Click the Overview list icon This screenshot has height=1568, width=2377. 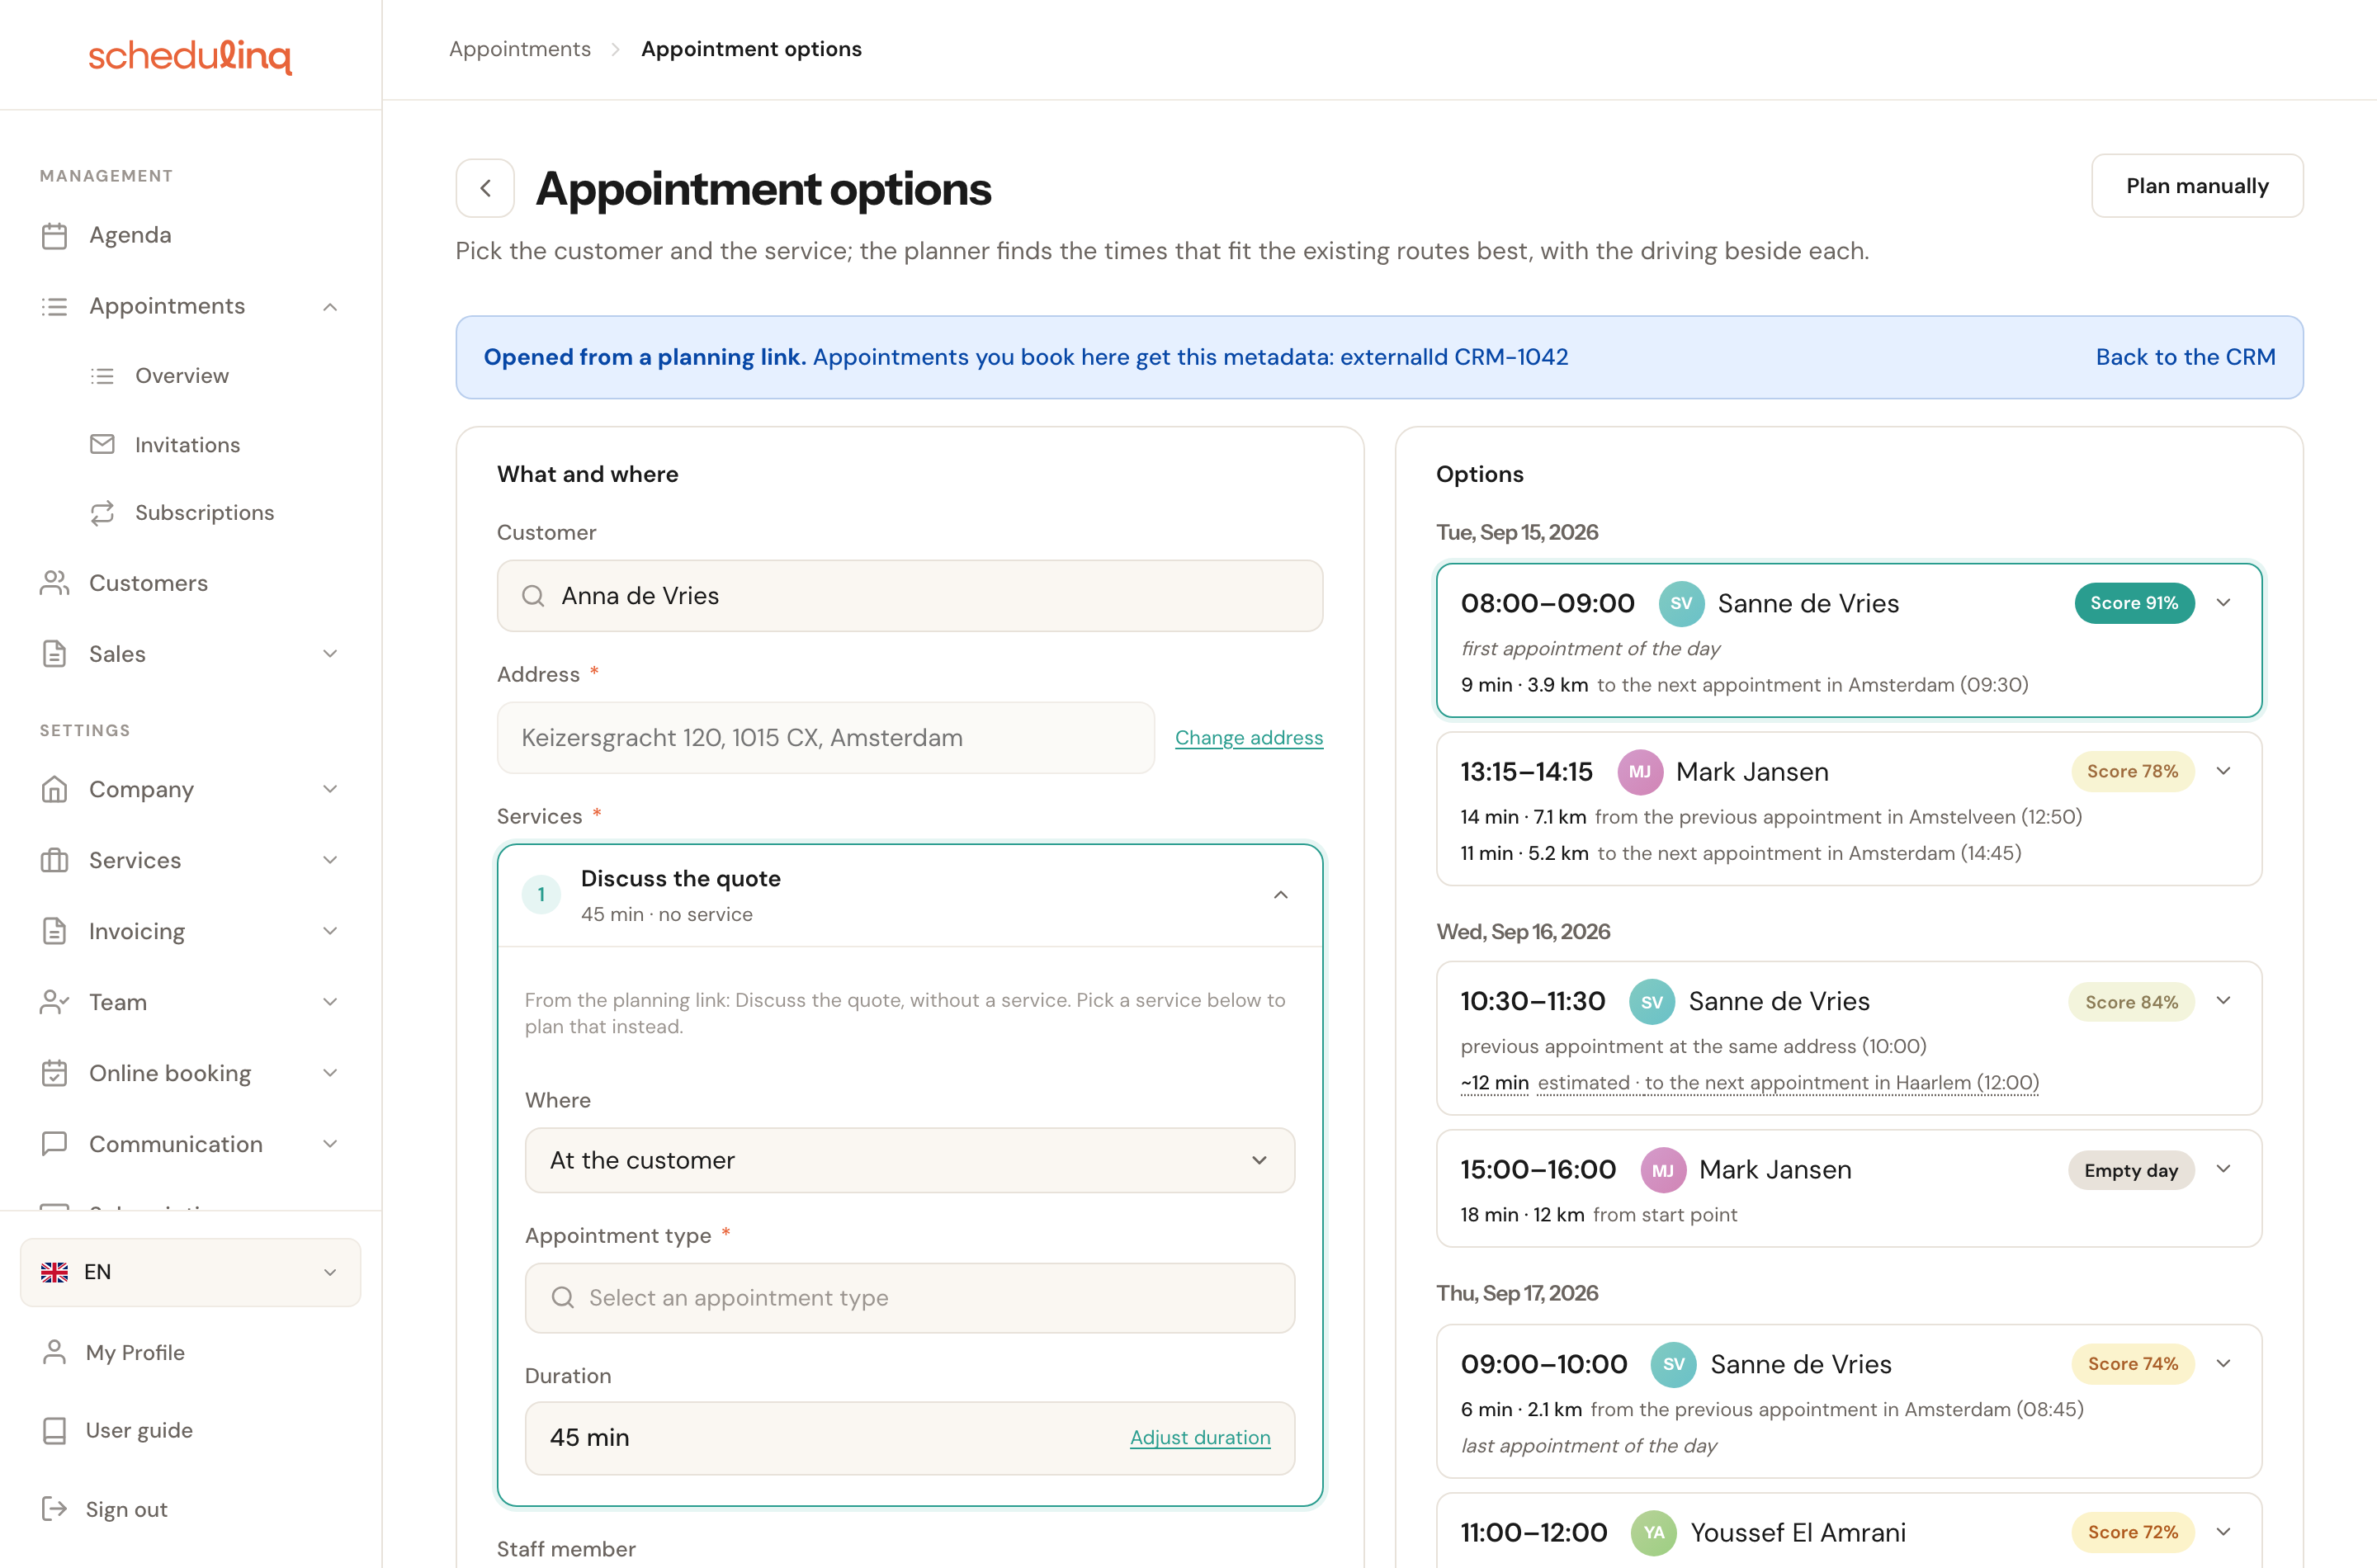pyautogui.click(x=102, y=376)
